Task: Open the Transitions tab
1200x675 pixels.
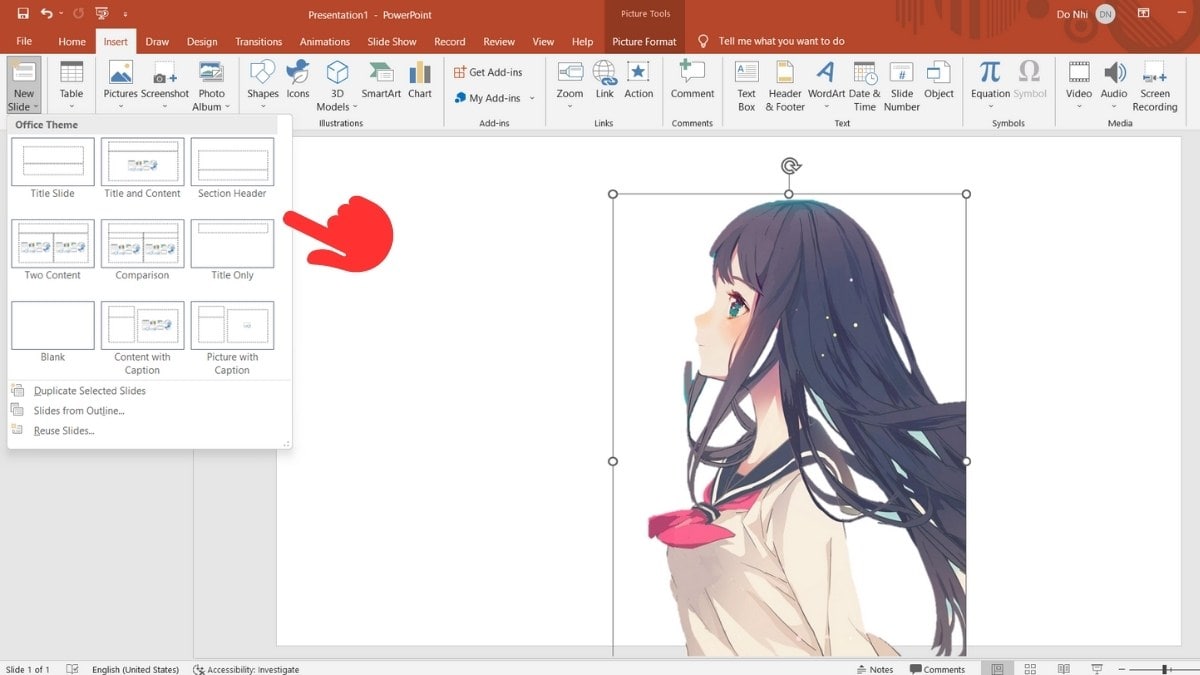Action: [259, 42]
